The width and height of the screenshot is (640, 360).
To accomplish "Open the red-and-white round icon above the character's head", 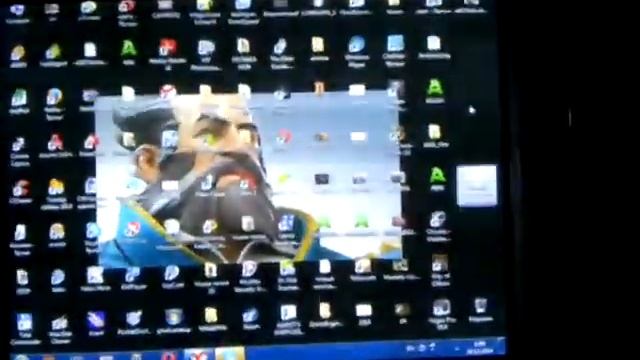I will [x=168, y=93].
